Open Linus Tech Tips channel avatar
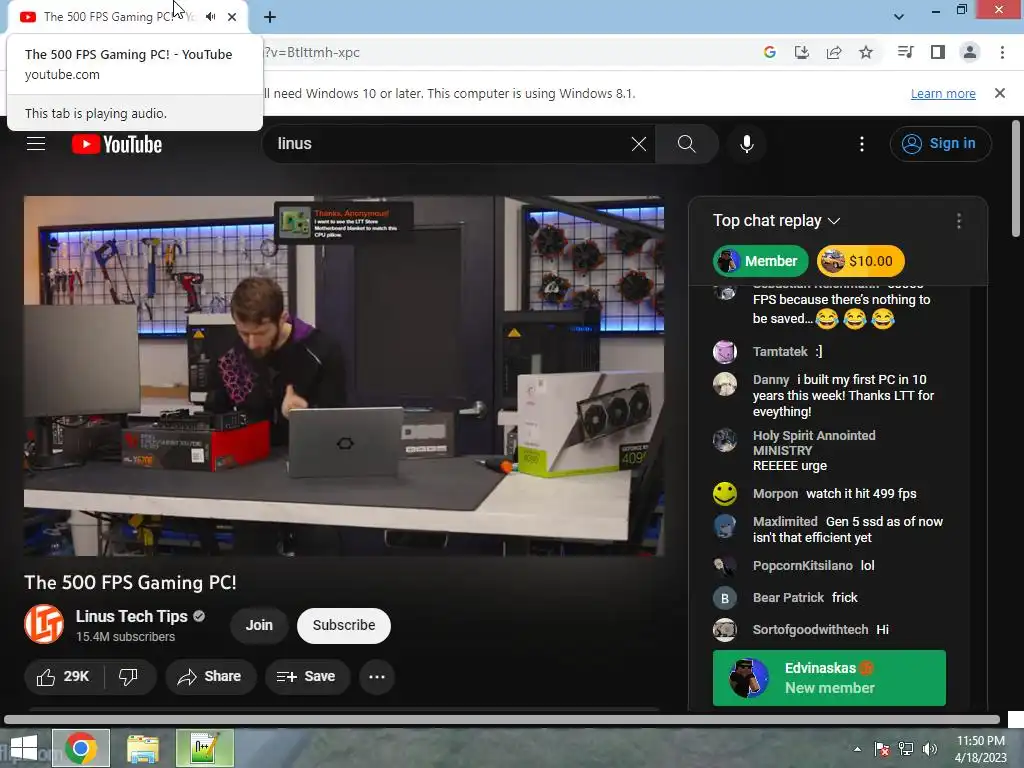The image size is (1024, 768). (44, 624)
